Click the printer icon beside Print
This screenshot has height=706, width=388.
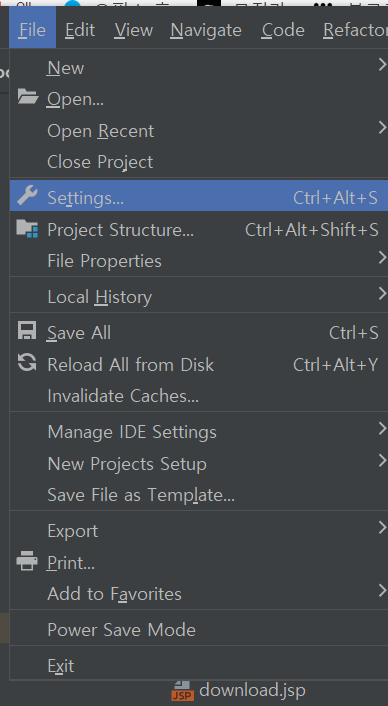[27, 562]
